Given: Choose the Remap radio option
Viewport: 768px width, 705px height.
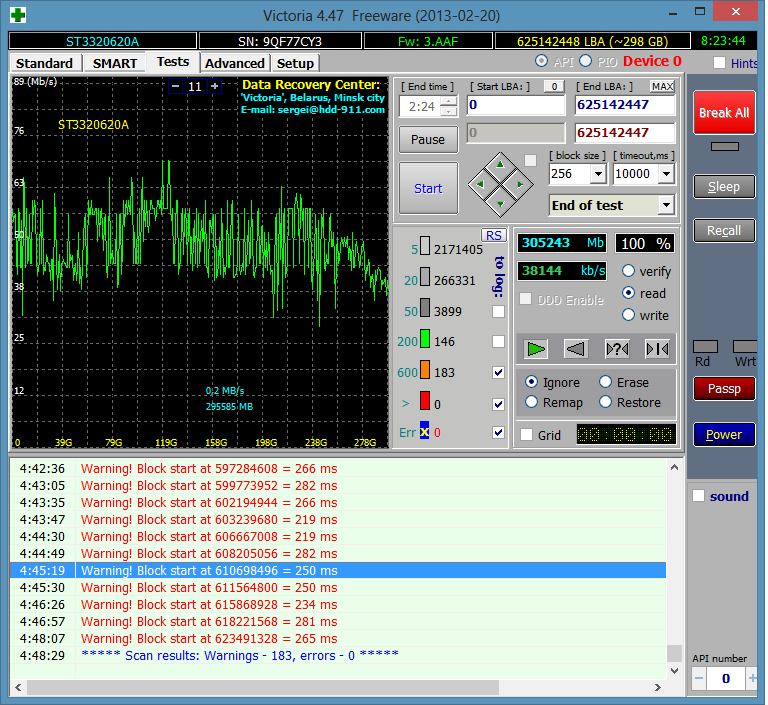Looking at the screenshot, I should click(x=533, y=402).
